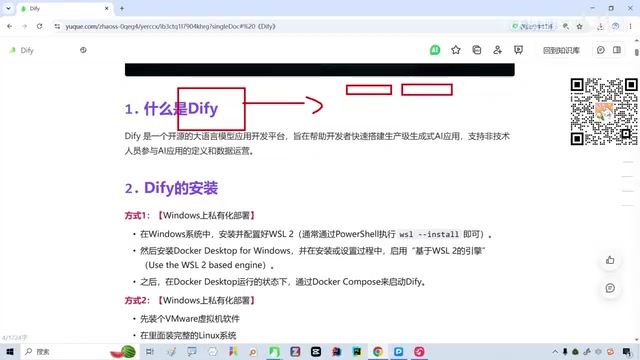Click the 方式2 Windows上私有化部署 line

190,300
